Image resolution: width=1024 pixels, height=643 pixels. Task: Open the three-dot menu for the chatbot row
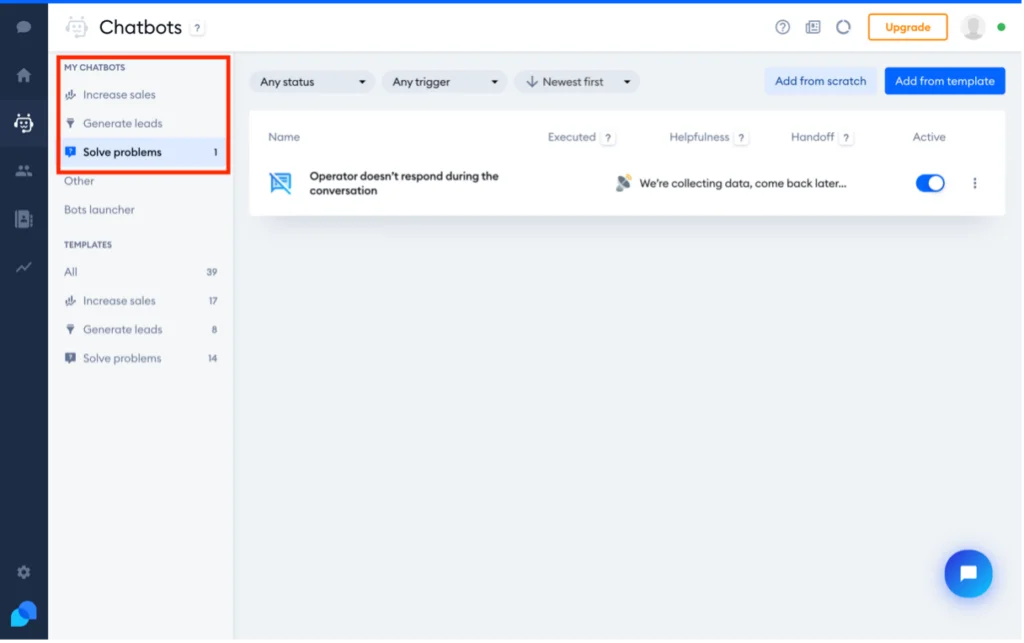[x=975, y=183]
